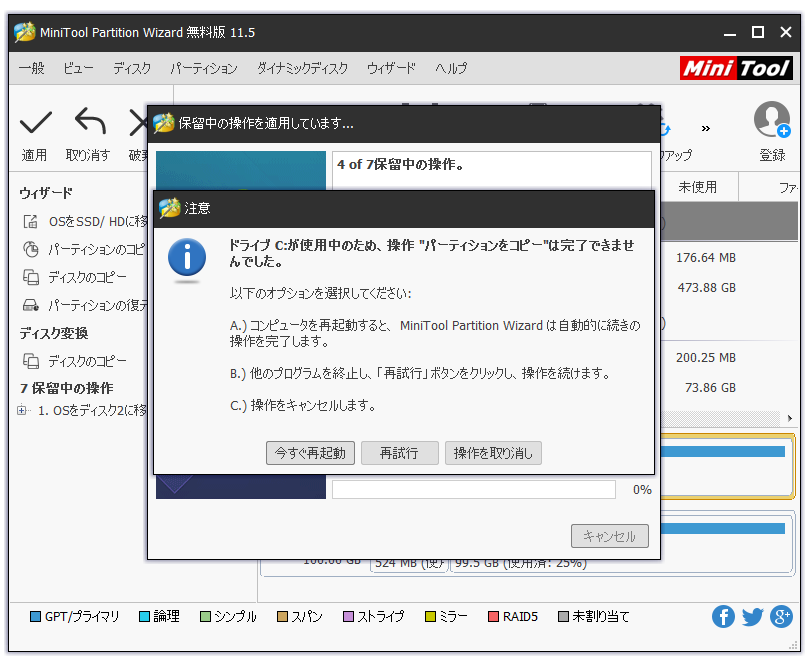
Task: Open the ウィザード menu
Action: 391,68
